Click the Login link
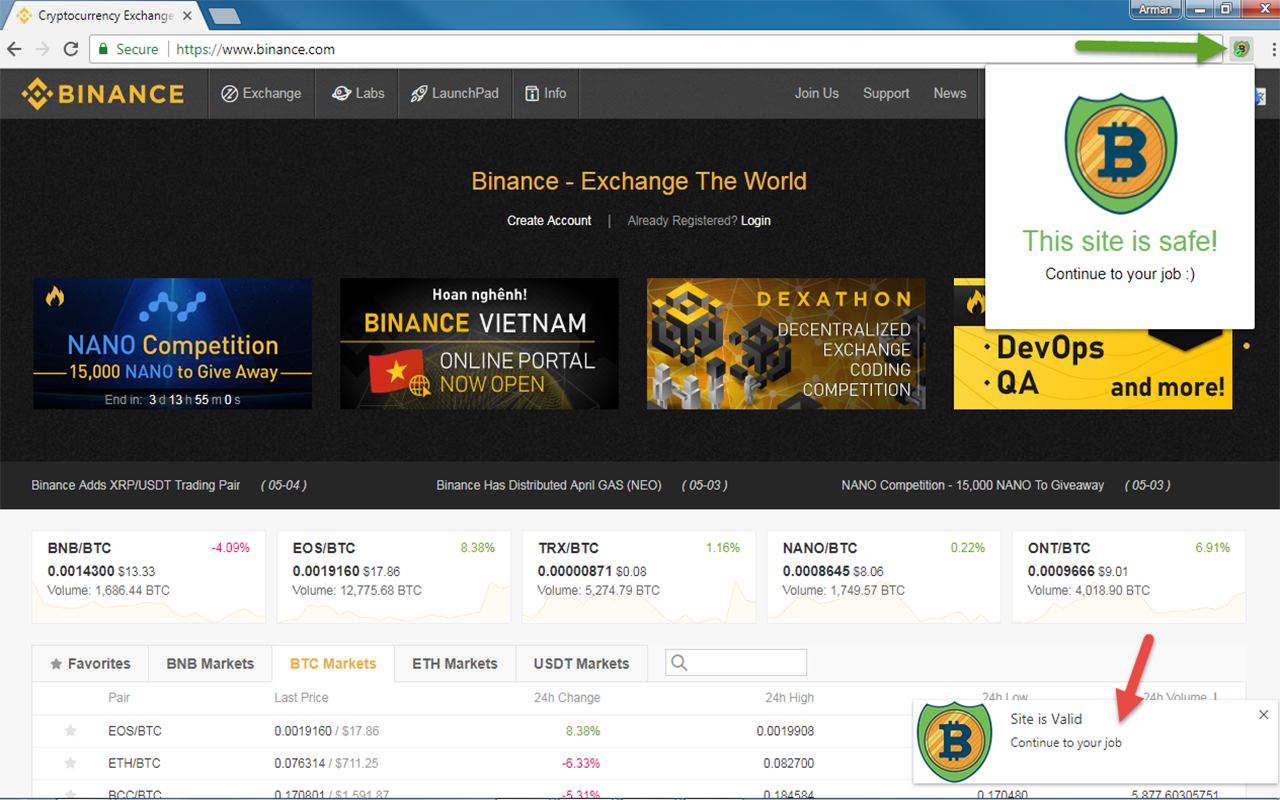 [756, 220]
